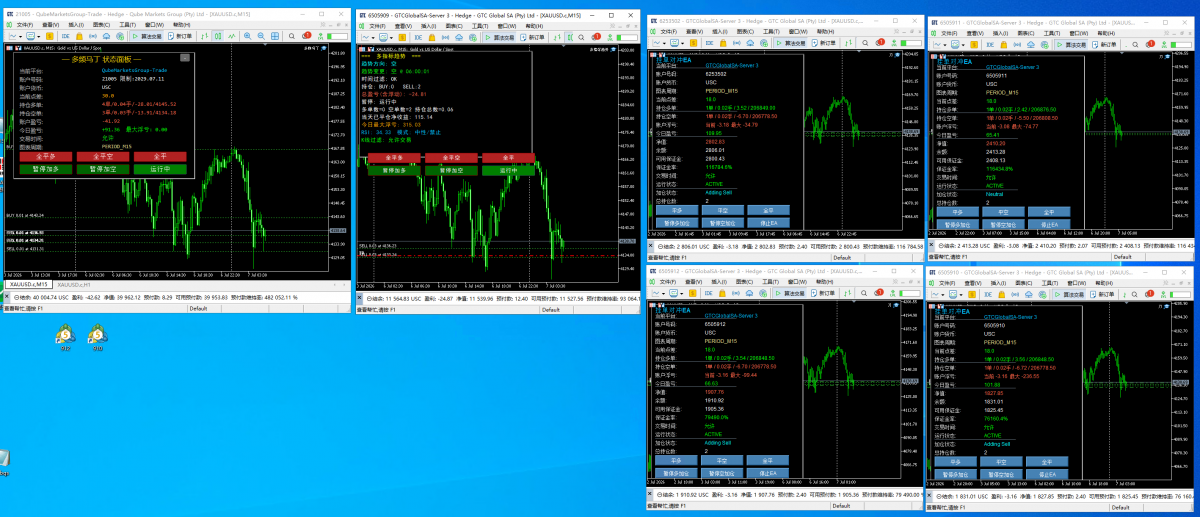
Task: Toggle 算法交易 in 21005 Qube window
Action: [147, 36]
